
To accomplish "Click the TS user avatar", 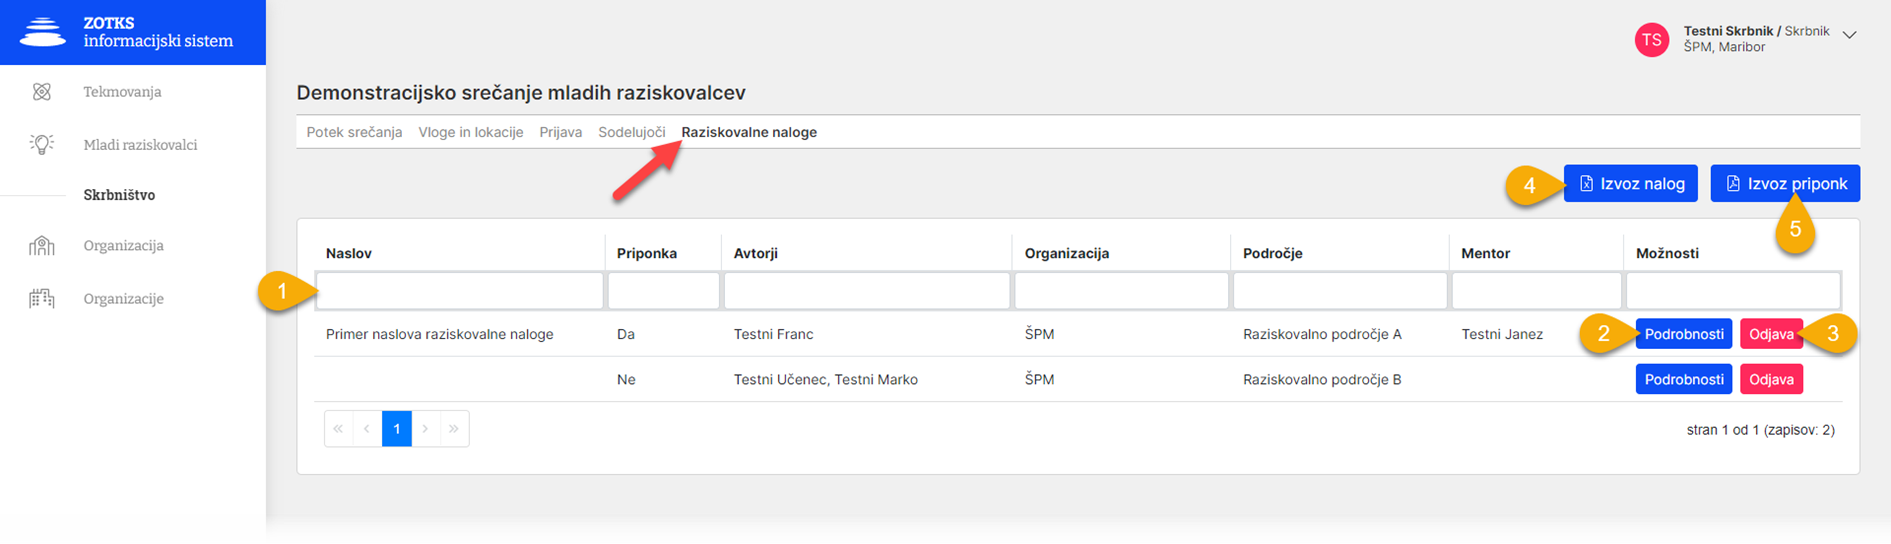I will pyautogui.click(x=1652, y=40).
